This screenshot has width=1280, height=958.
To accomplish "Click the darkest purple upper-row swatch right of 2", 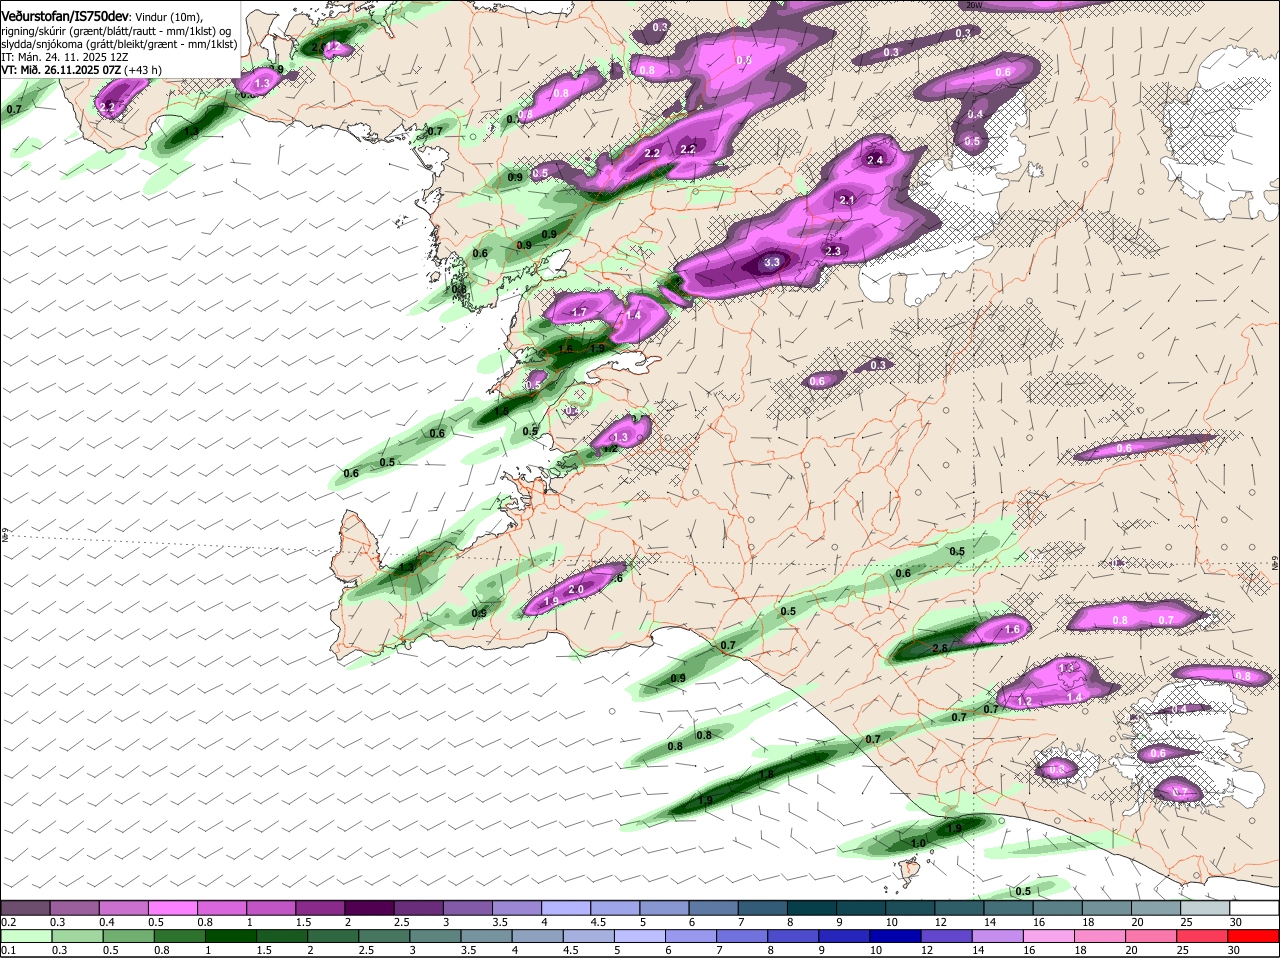I will pos(368,907).
